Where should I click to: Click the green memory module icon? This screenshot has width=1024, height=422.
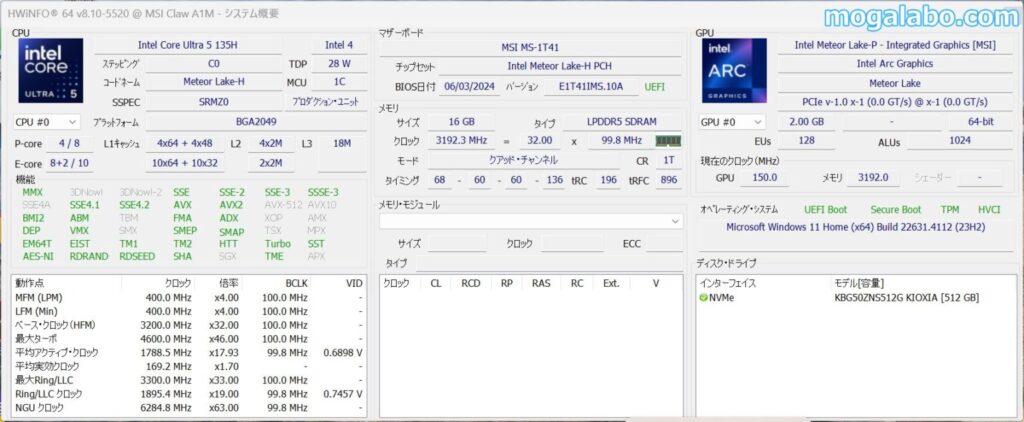(x=668, y=140)
